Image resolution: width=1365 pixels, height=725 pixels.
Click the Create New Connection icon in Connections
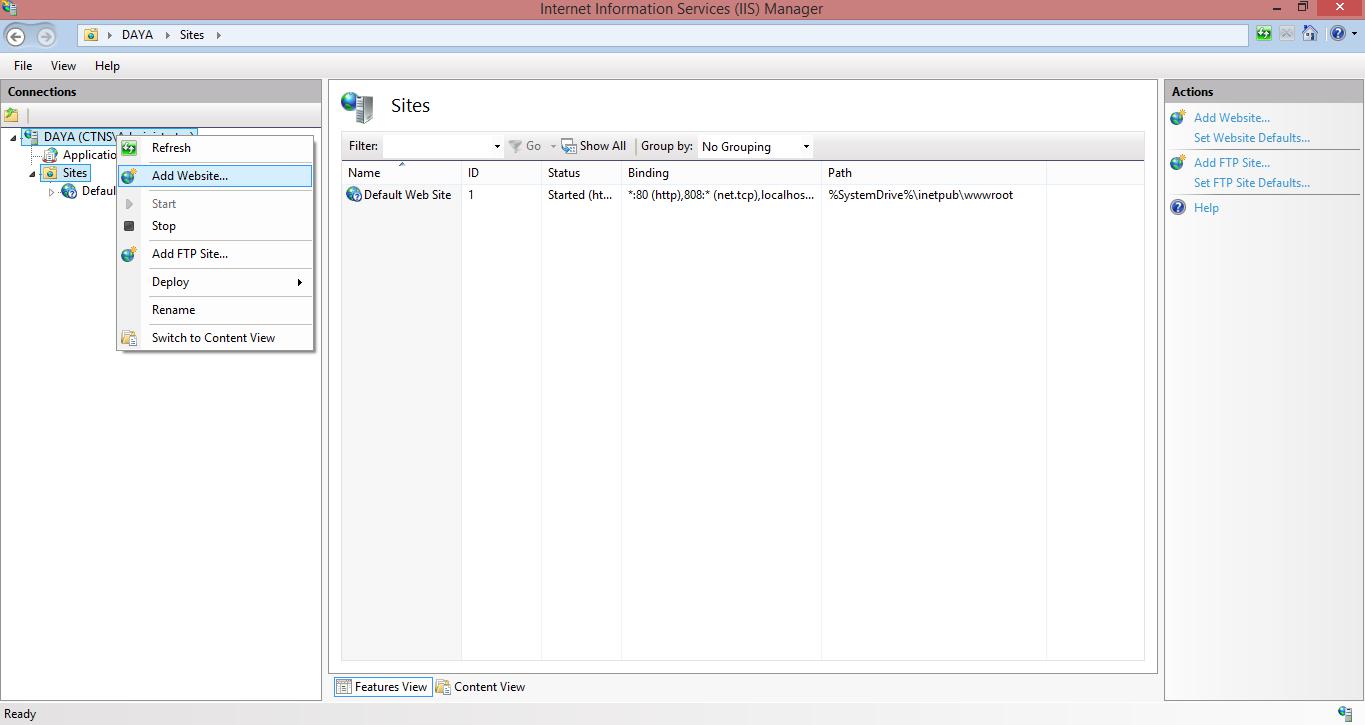click(x=11, y=115)
